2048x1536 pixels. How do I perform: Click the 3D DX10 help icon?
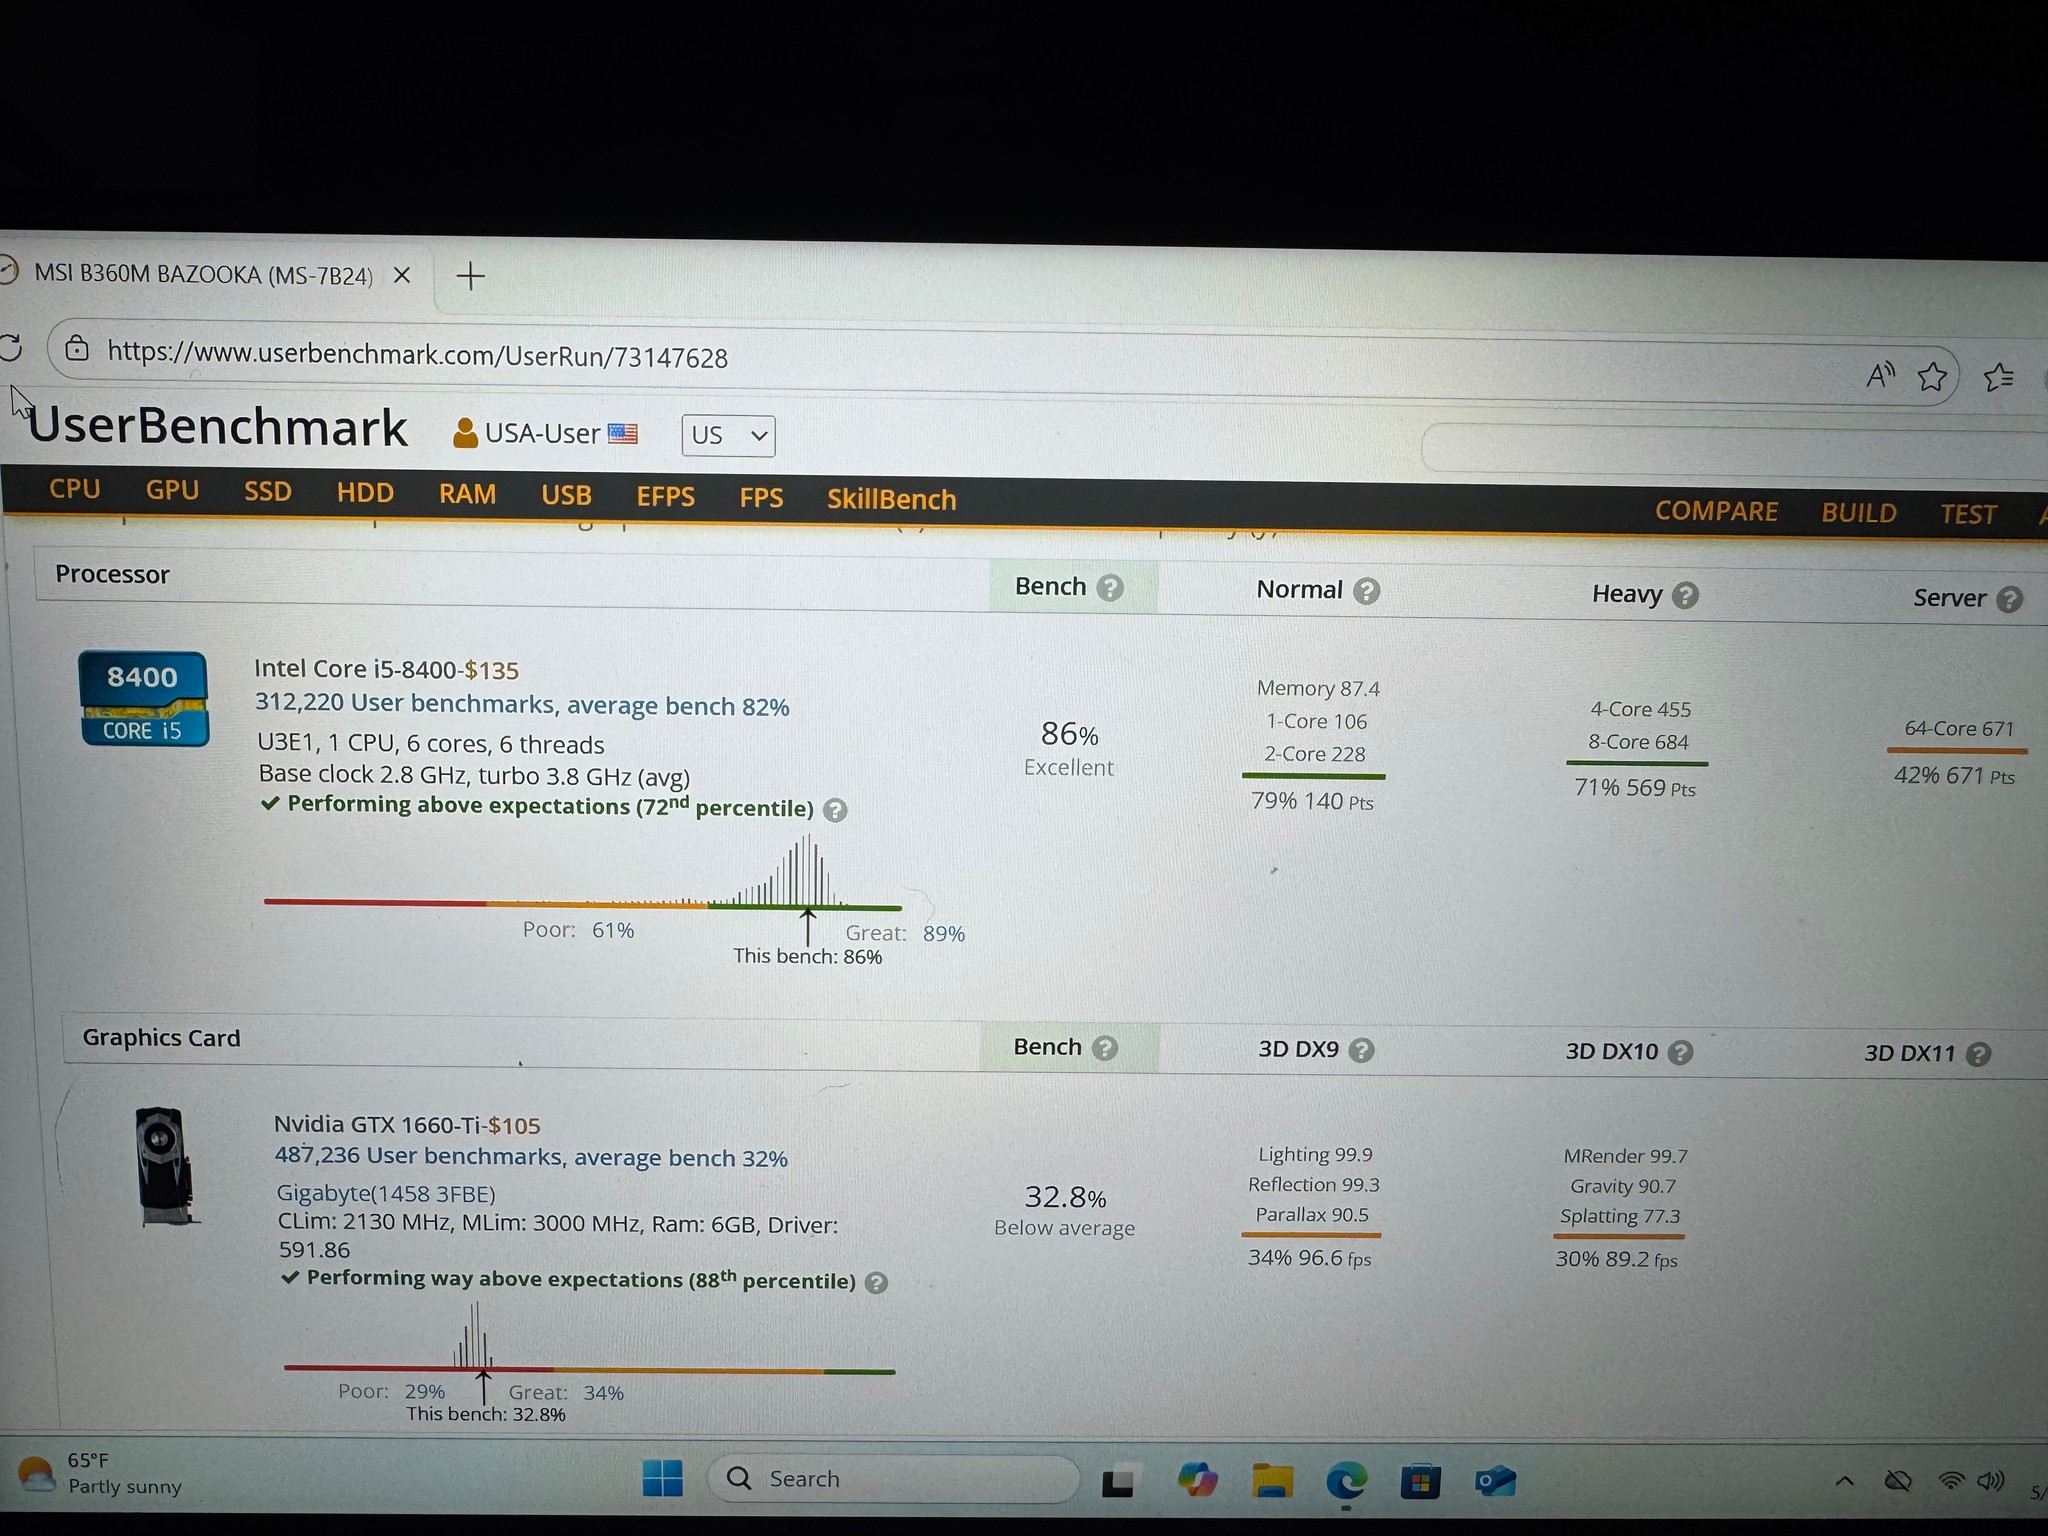[1681, 1052]
